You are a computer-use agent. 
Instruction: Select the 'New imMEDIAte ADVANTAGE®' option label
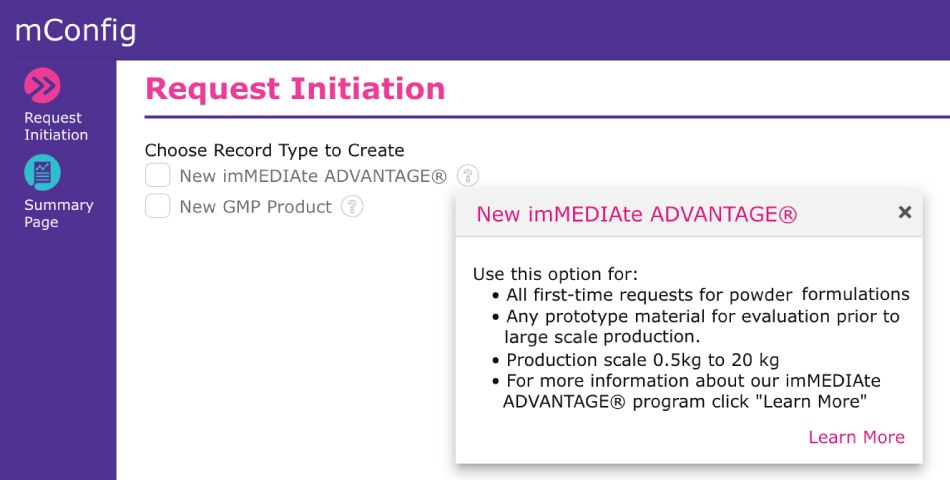pyautogui.click(x=312, y=177)
